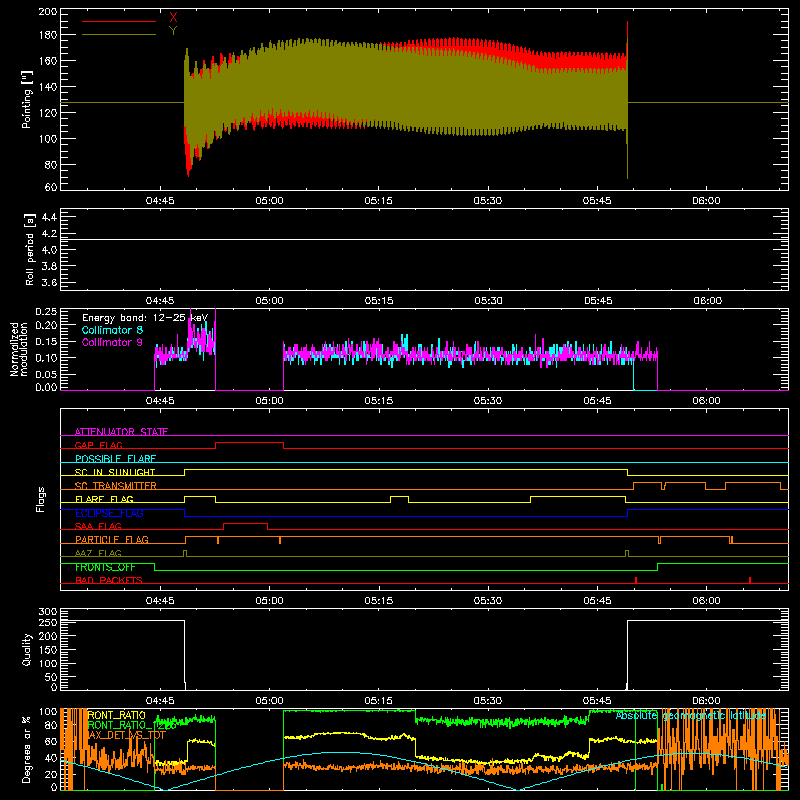Image resolution: width=800 pixels, height=800 pixels.
Task: Click the raised GAP_FLAG step segment
Action: pyautogui.click(x=249, y=443)
